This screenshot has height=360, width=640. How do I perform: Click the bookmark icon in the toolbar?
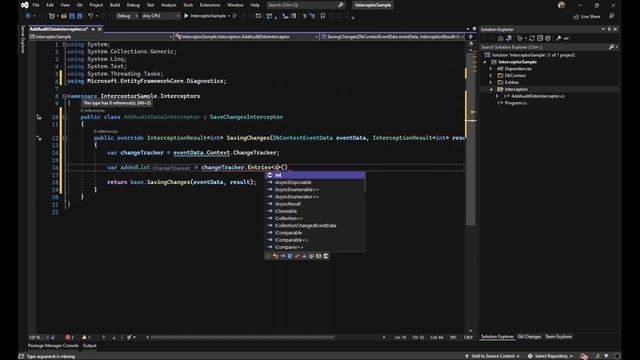(323, 16)
